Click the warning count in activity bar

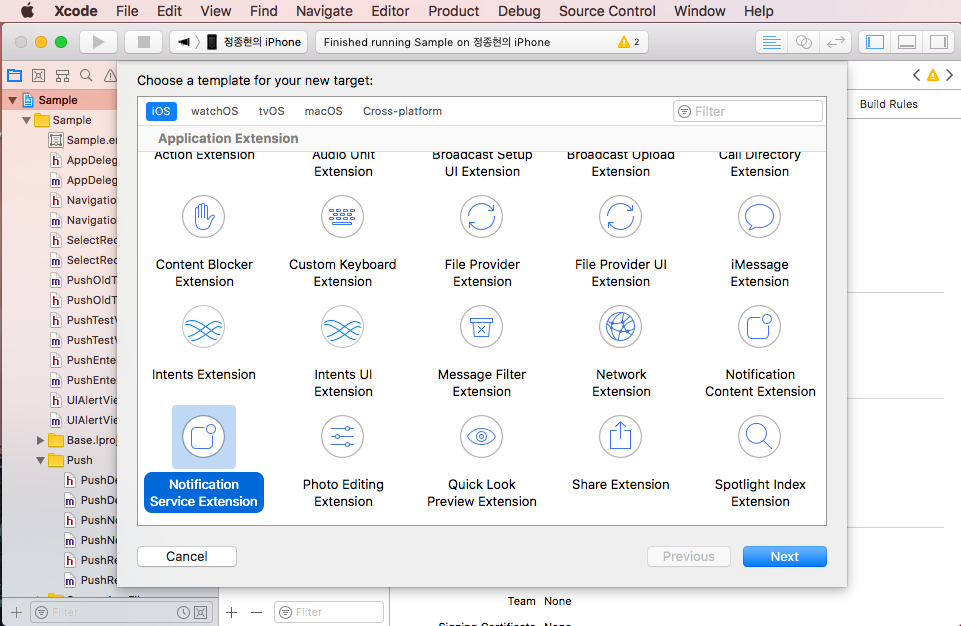pos(629,42)
